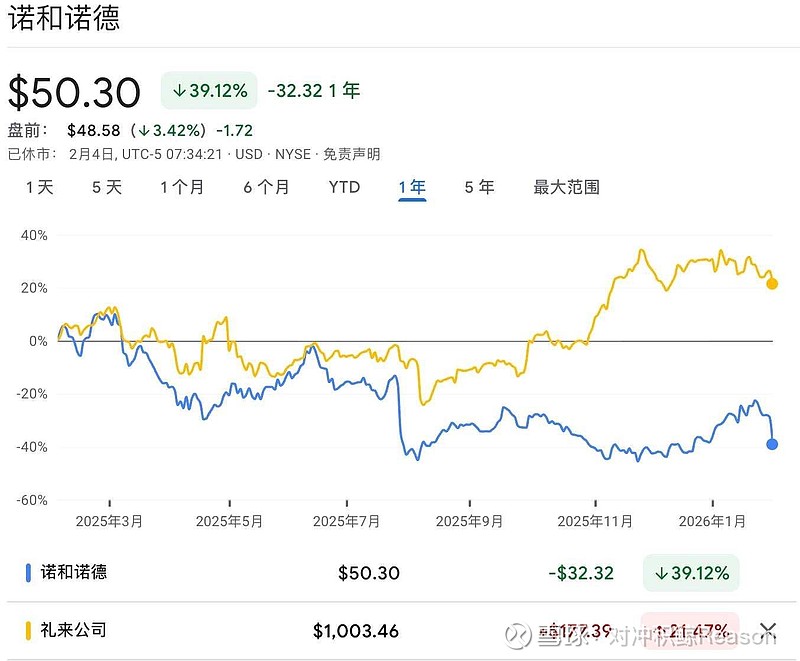The width and height of the screenshot is (800, 661).
Task: Open the 礼来公司 stock entry
Action: point(74,630)
